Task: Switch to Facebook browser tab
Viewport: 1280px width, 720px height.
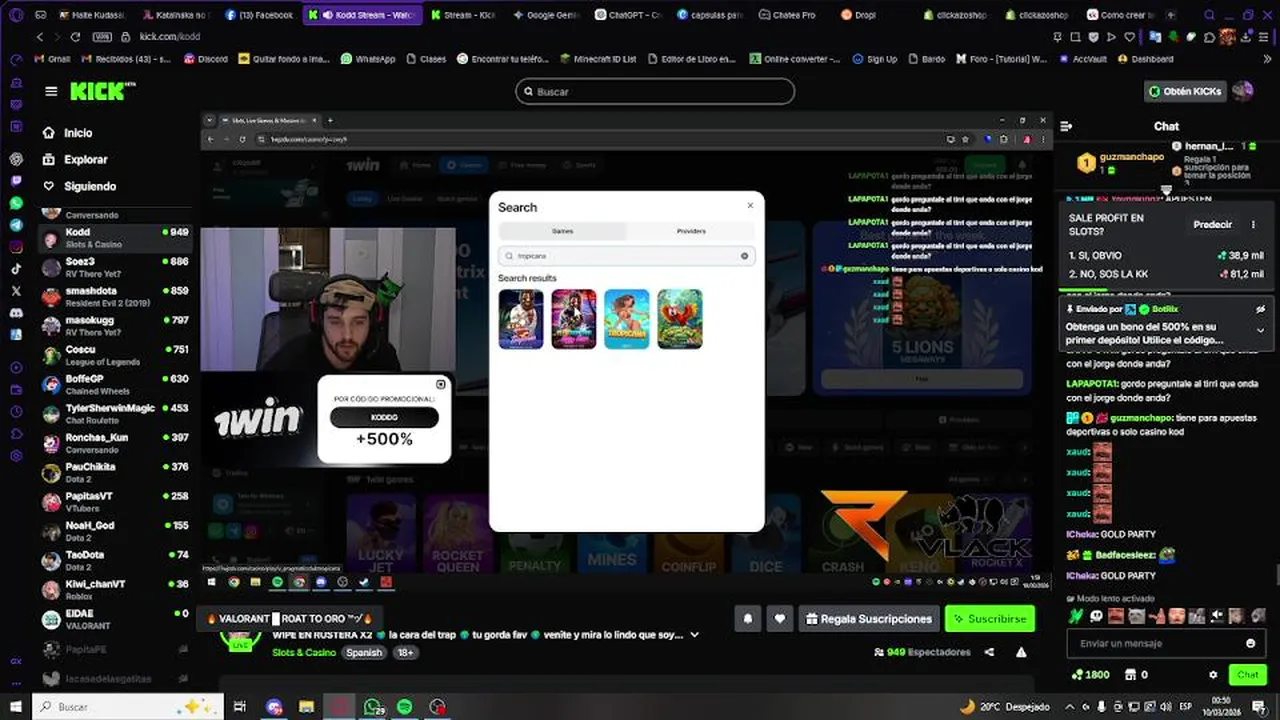Action: coord(259,15)
